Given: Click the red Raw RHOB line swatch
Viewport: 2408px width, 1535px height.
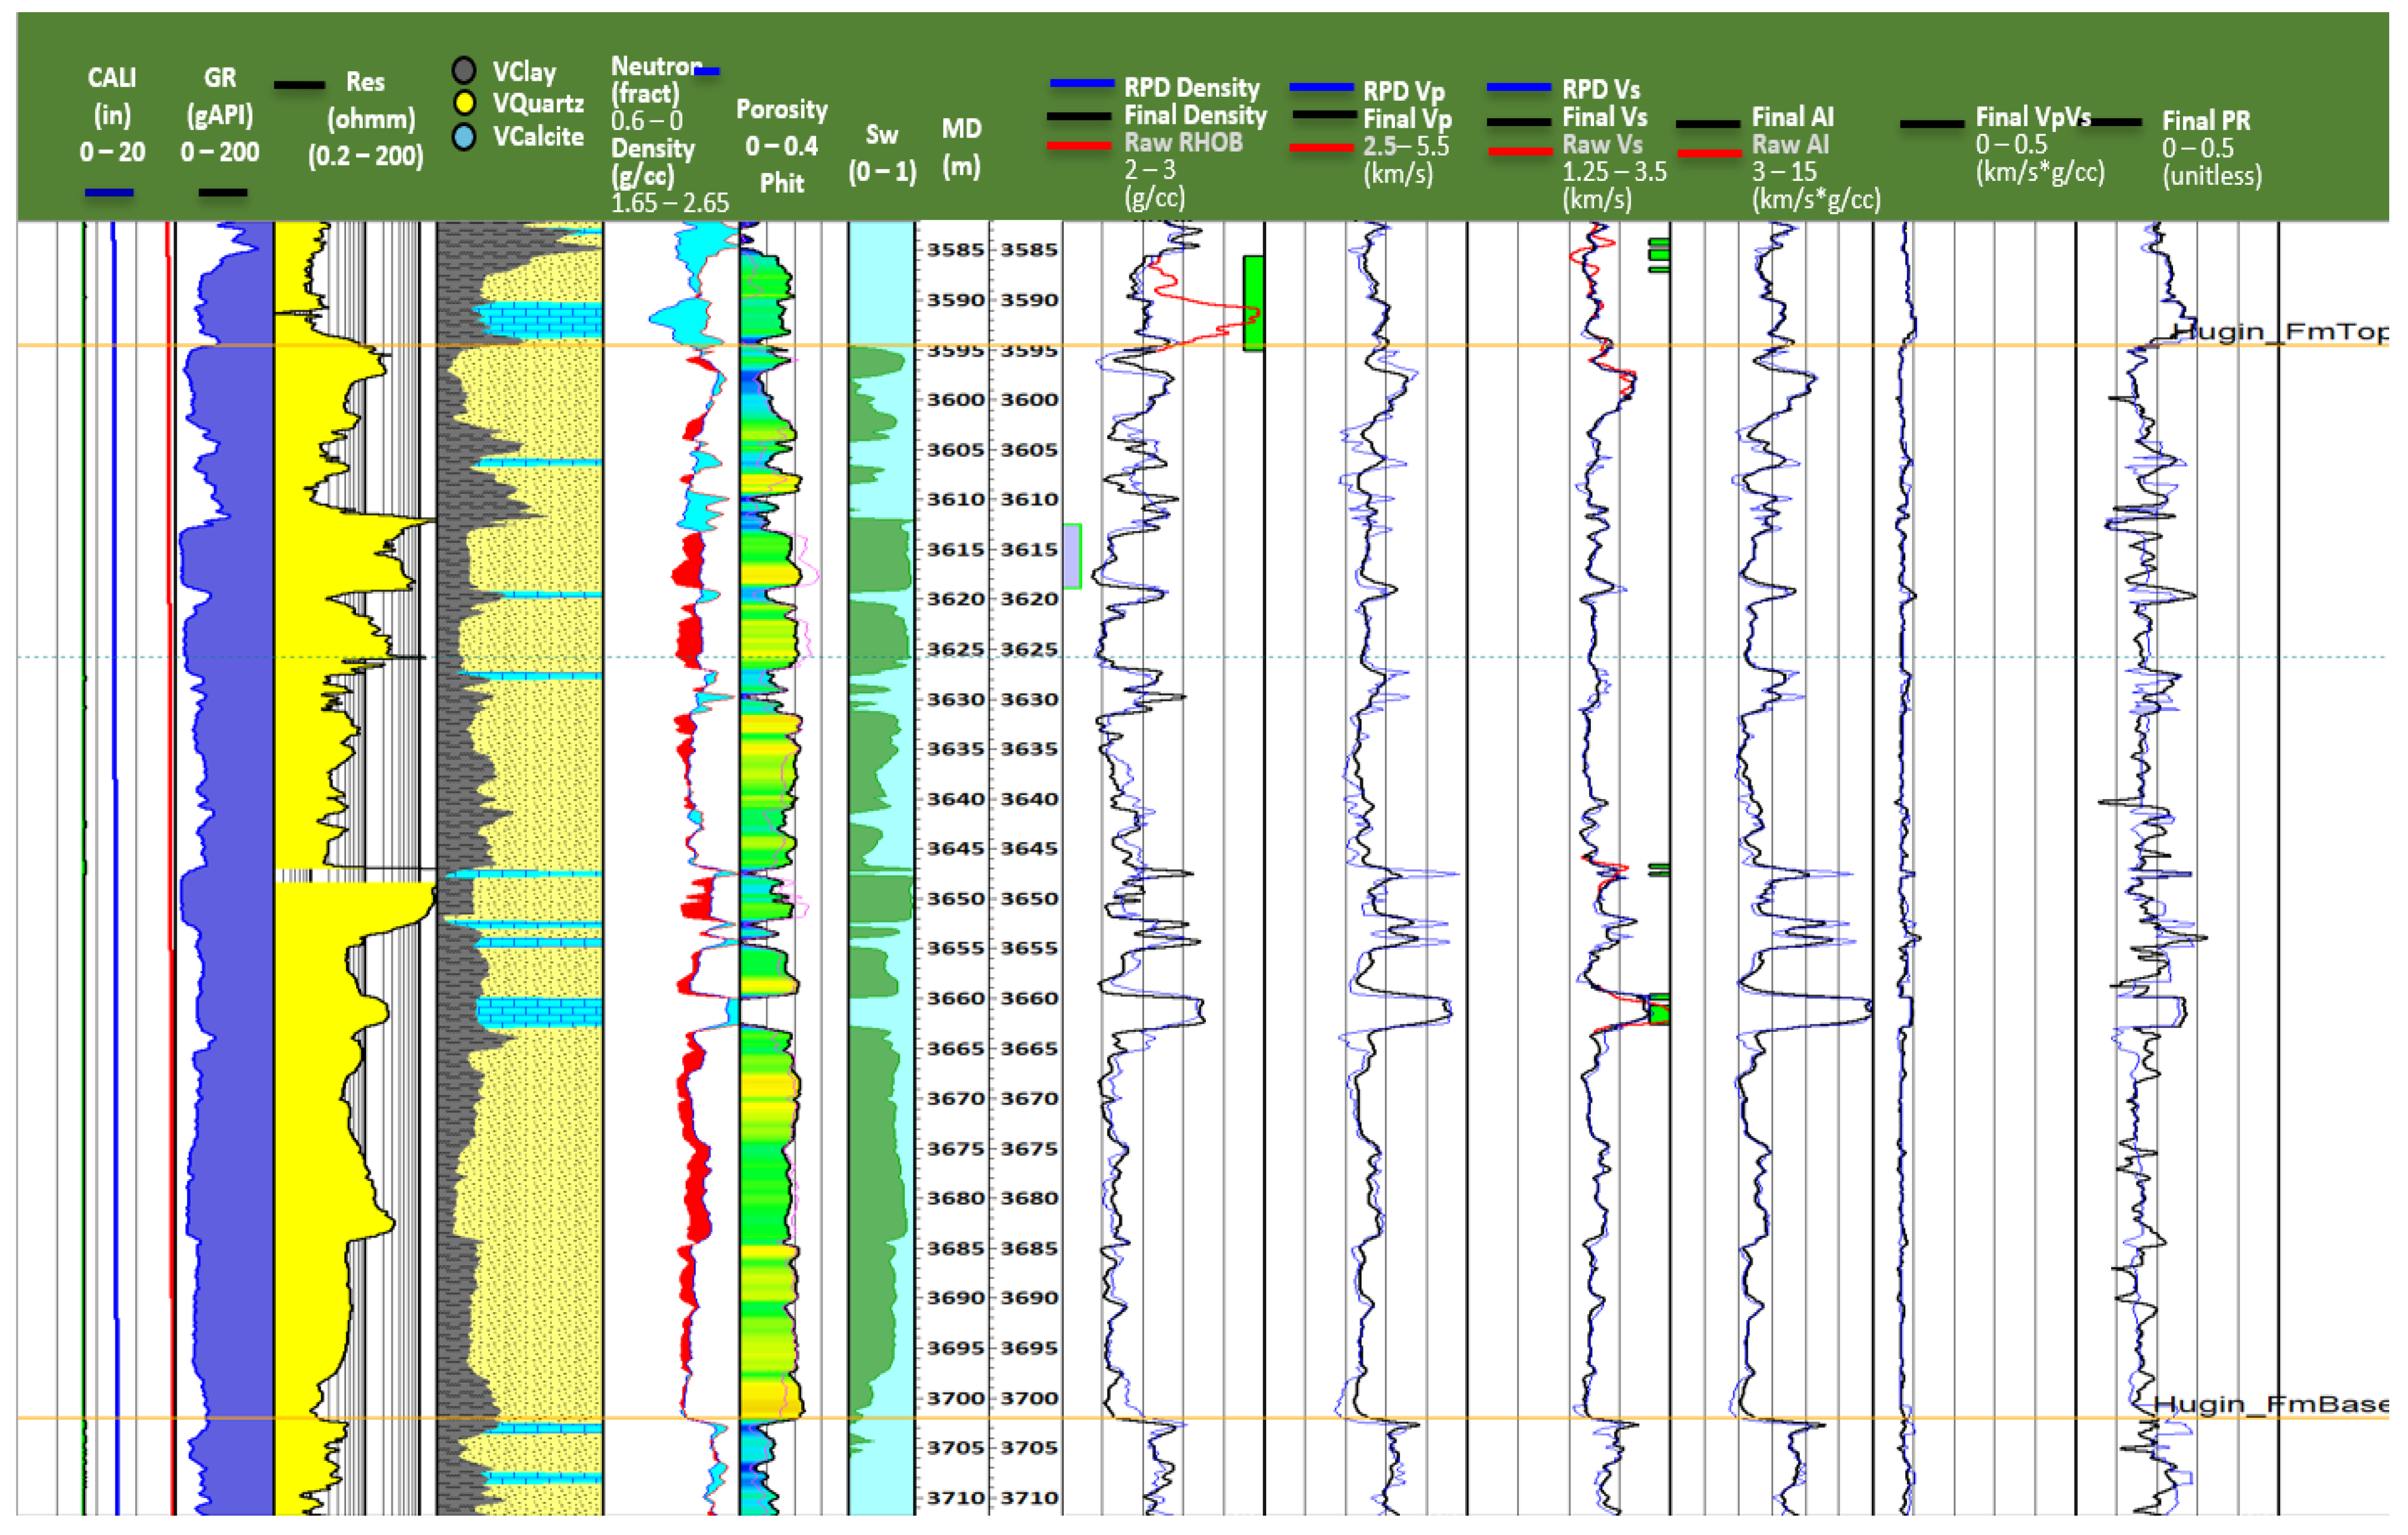Looking at the screenshot, I should 1079,146.
